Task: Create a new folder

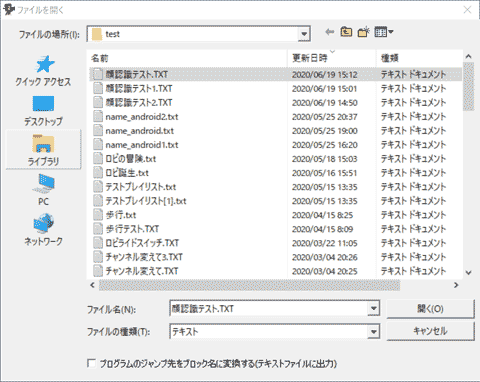Action: [x=364, y=32]
